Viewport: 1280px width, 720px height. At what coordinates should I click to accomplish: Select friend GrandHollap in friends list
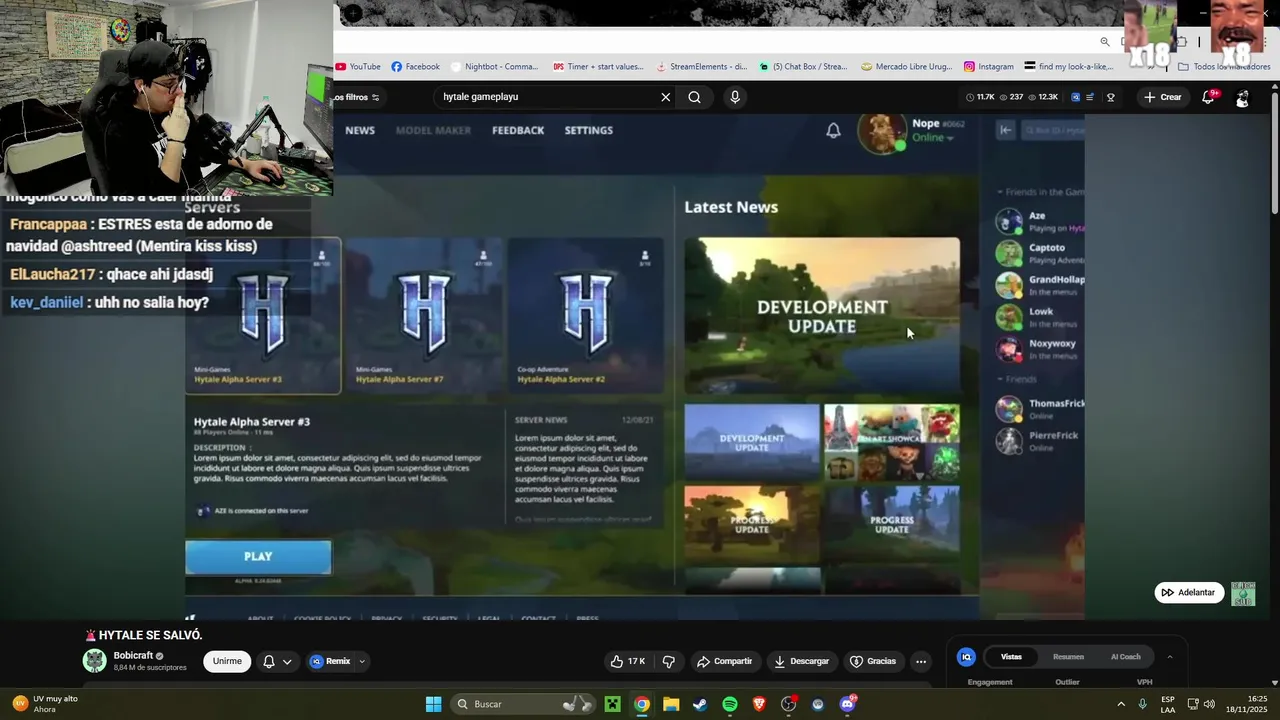pos(1040,285)
